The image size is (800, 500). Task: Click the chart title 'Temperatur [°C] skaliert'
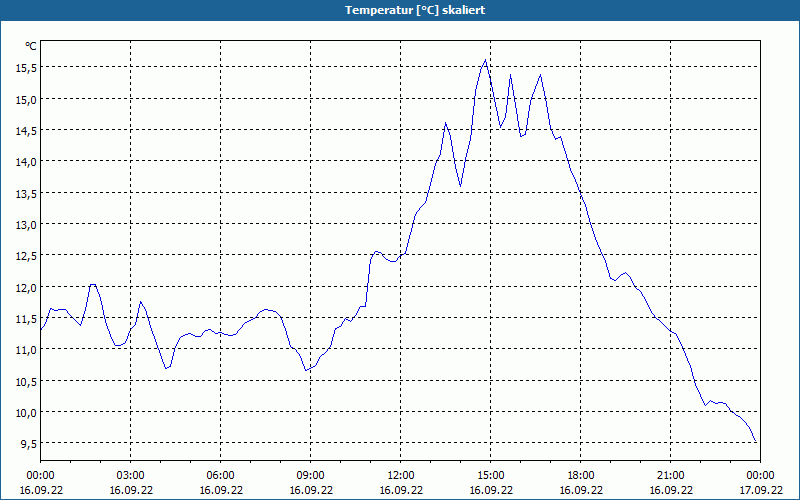pyautogui.click(x=415, y=10)
